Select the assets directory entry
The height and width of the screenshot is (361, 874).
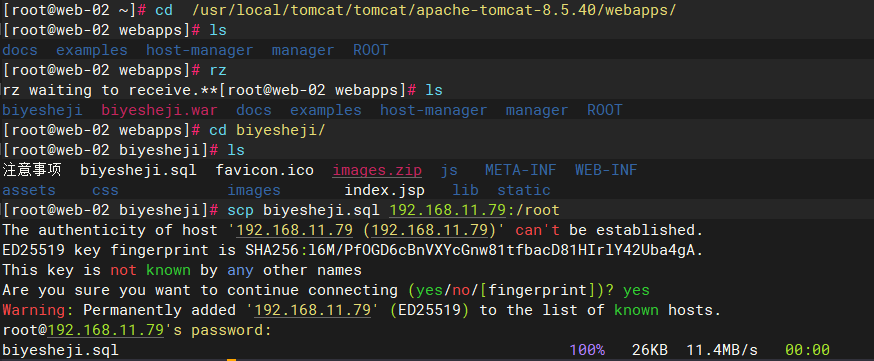pos(29,191)
